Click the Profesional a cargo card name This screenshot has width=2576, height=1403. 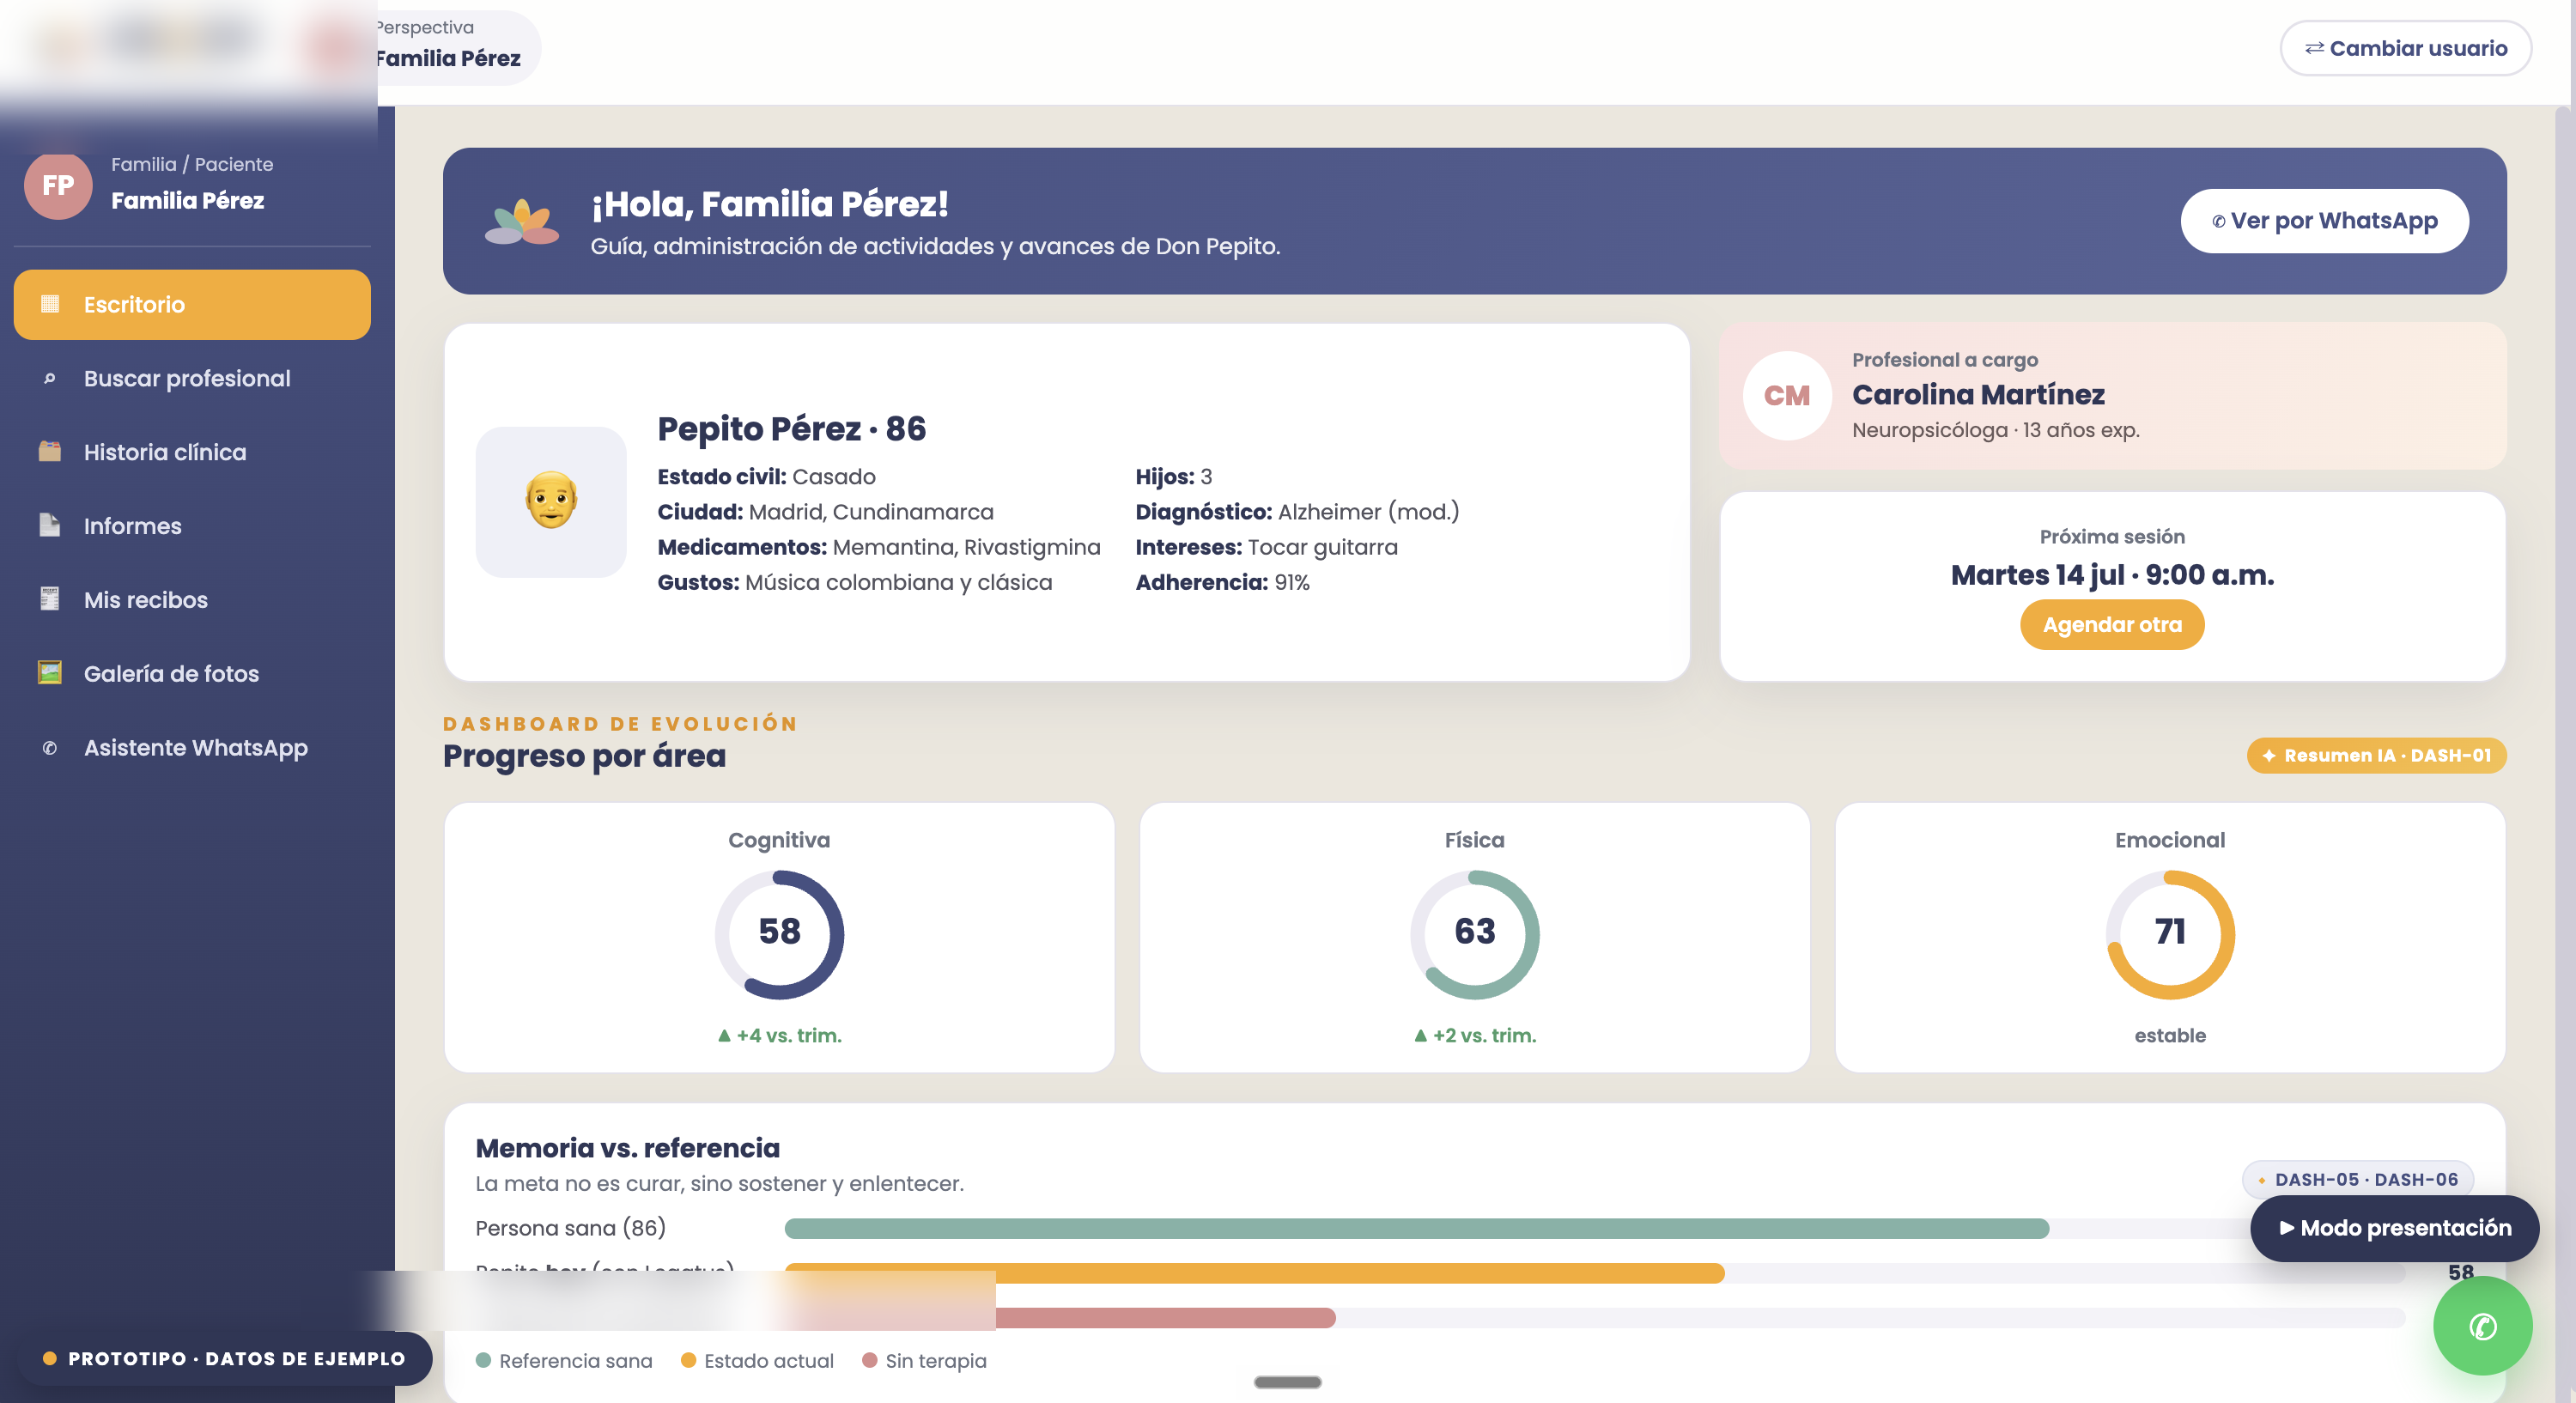(1978, 395)
